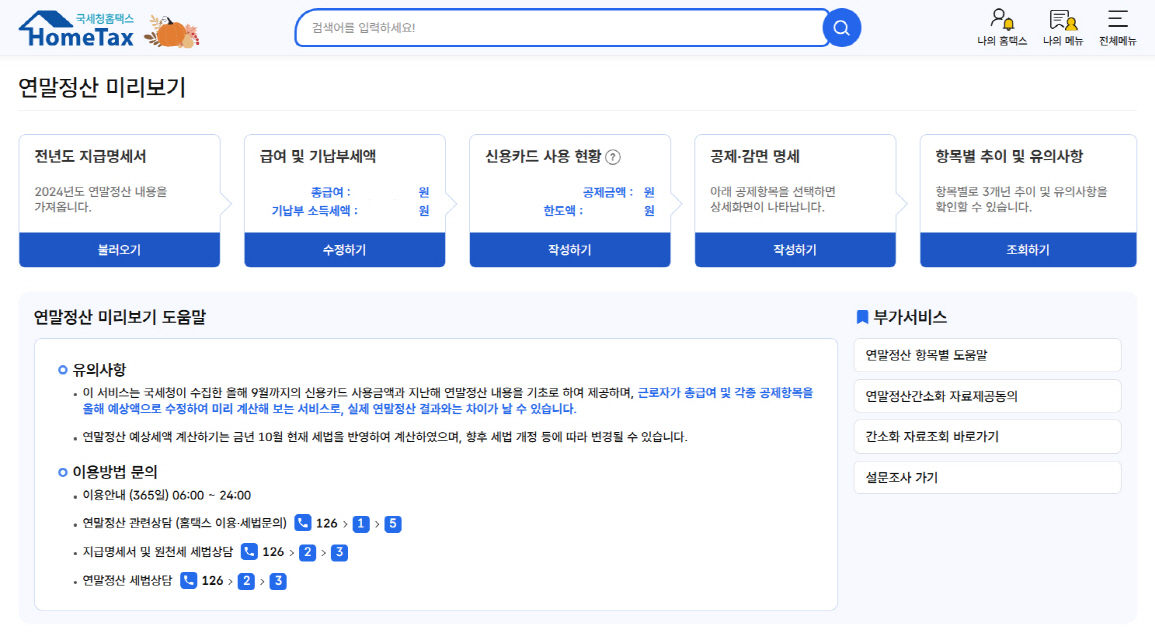Click number 2 badge in 지급명세서 row
Screen dimensions: 1155x638
(x=307, y=553)
